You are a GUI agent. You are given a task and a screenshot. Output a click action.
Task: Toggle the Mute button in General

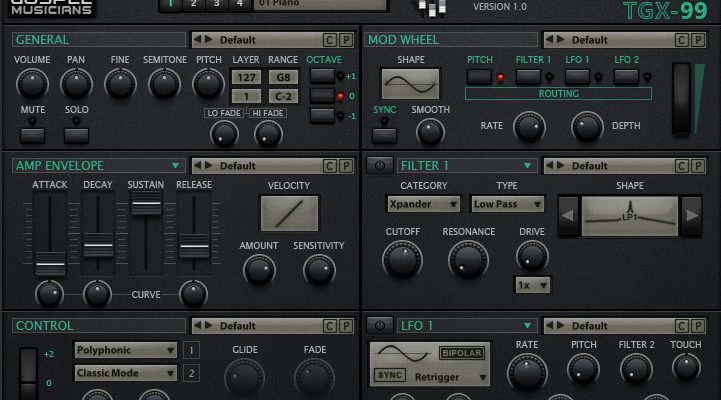tap(33, 134)
